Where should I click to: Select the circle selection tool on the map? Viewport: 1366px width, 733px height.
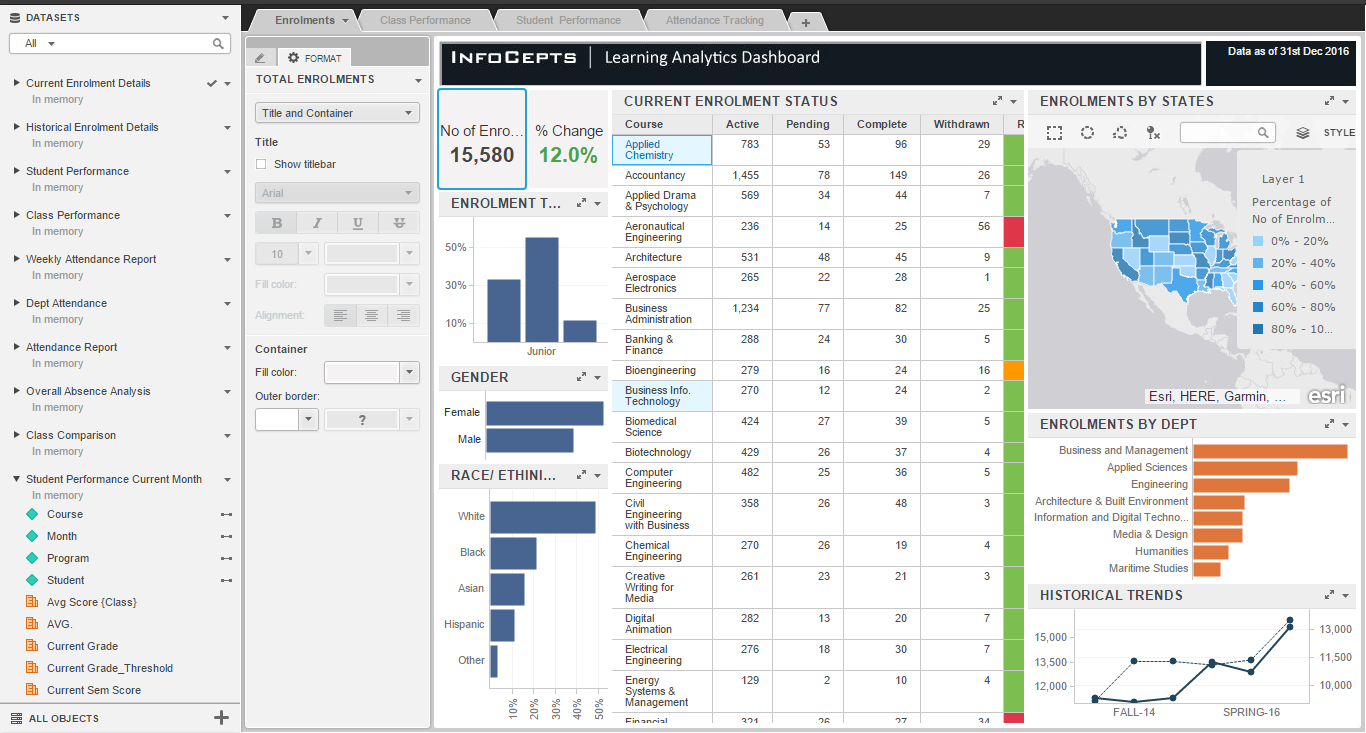click(1087, 131)
